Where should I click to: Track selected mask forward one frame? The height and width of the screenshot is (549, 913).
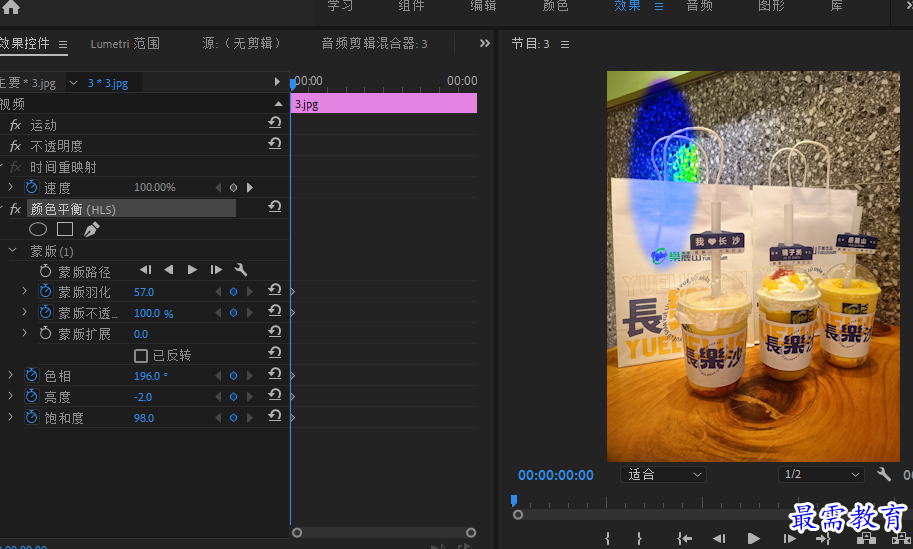pos(216,270)
